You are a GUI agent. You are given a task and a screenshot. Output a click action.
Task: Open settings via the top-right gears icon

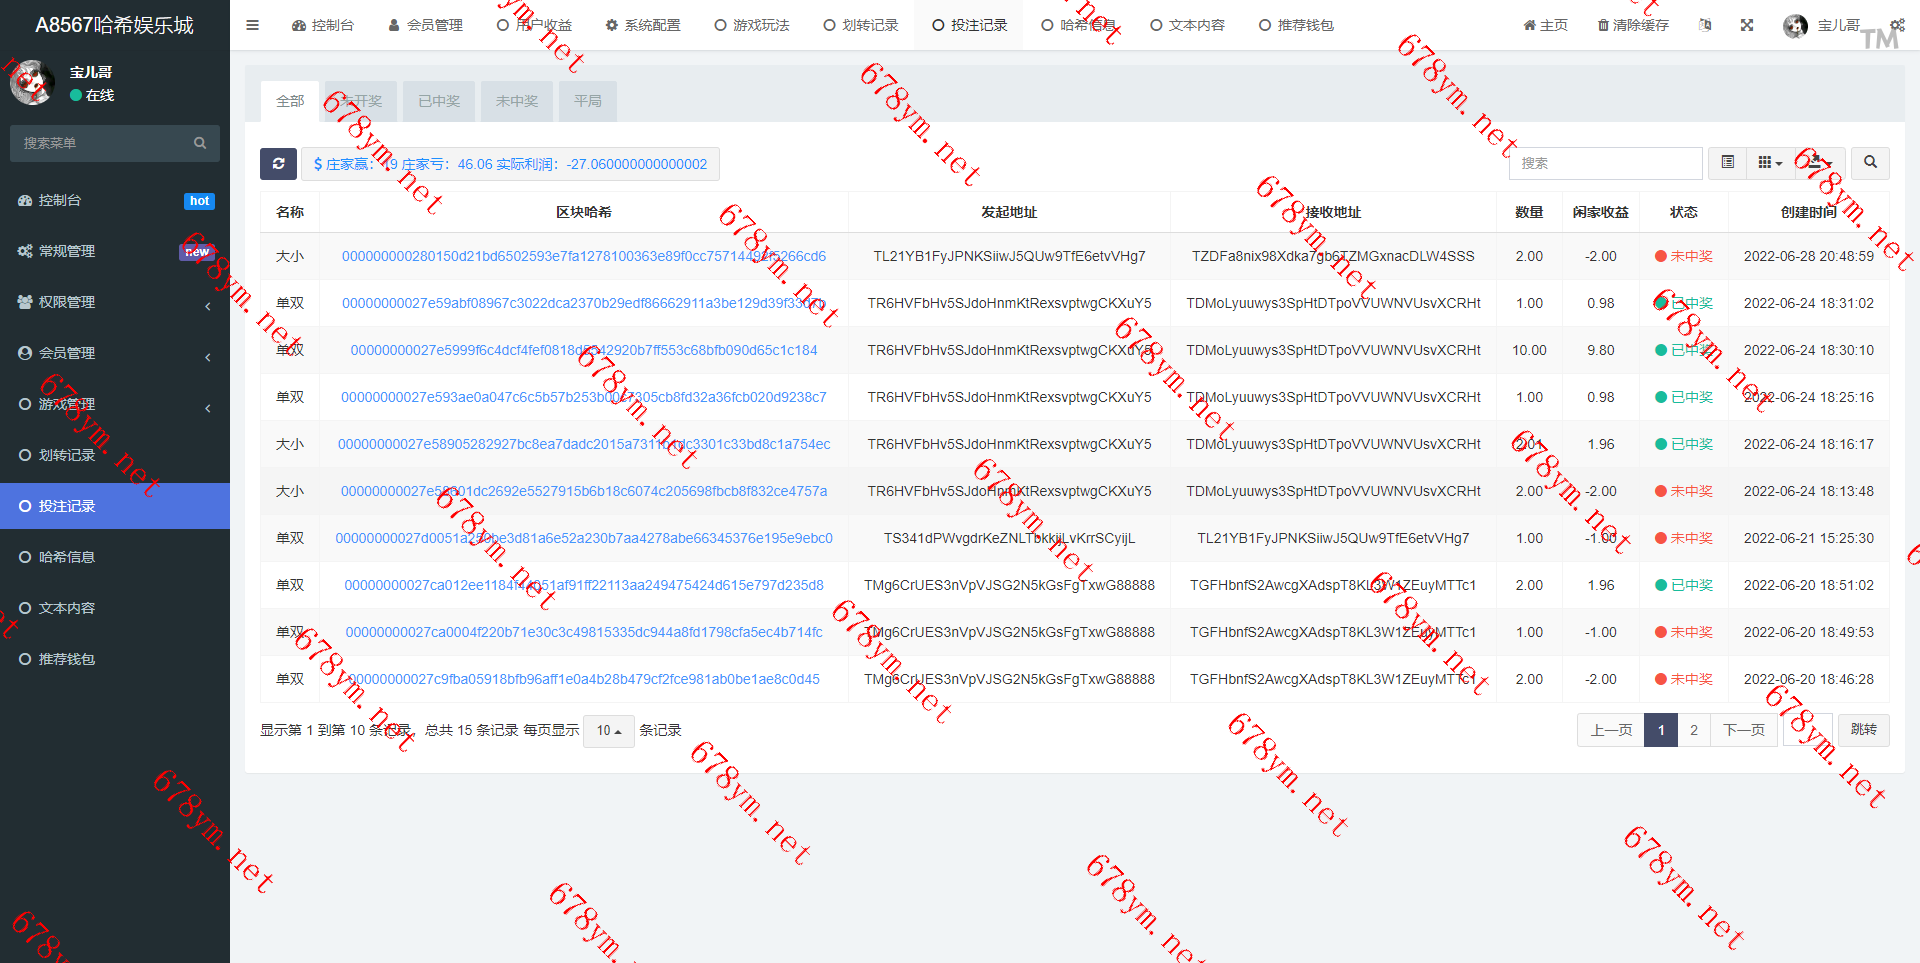point(1896,25)
